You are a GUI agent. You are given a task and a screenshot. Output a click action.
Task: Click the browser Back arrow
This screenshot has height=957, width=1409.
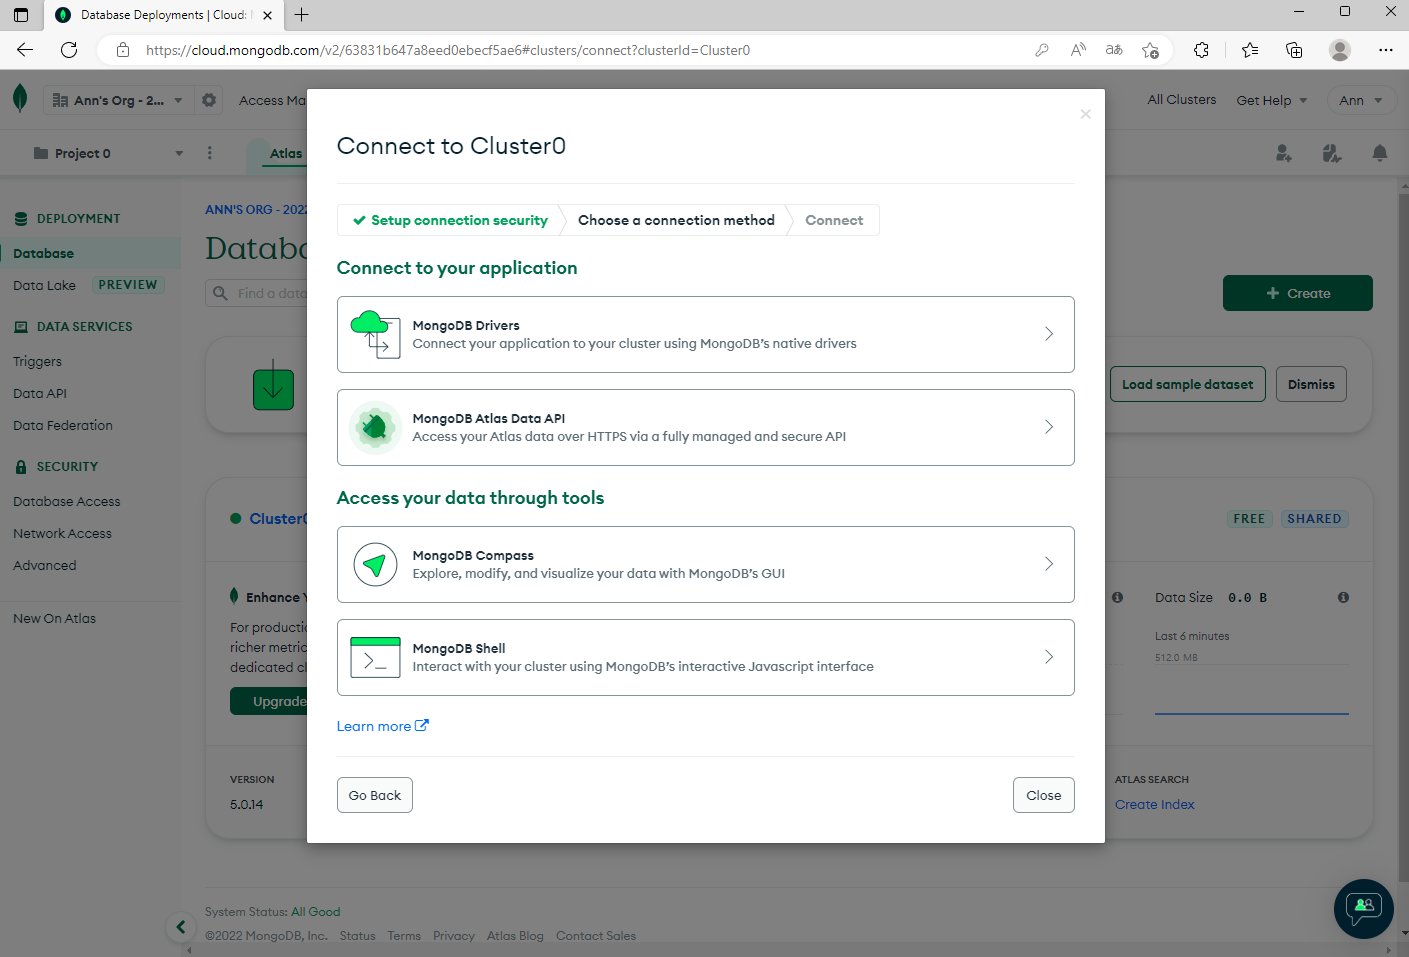(x=25, y=50)
